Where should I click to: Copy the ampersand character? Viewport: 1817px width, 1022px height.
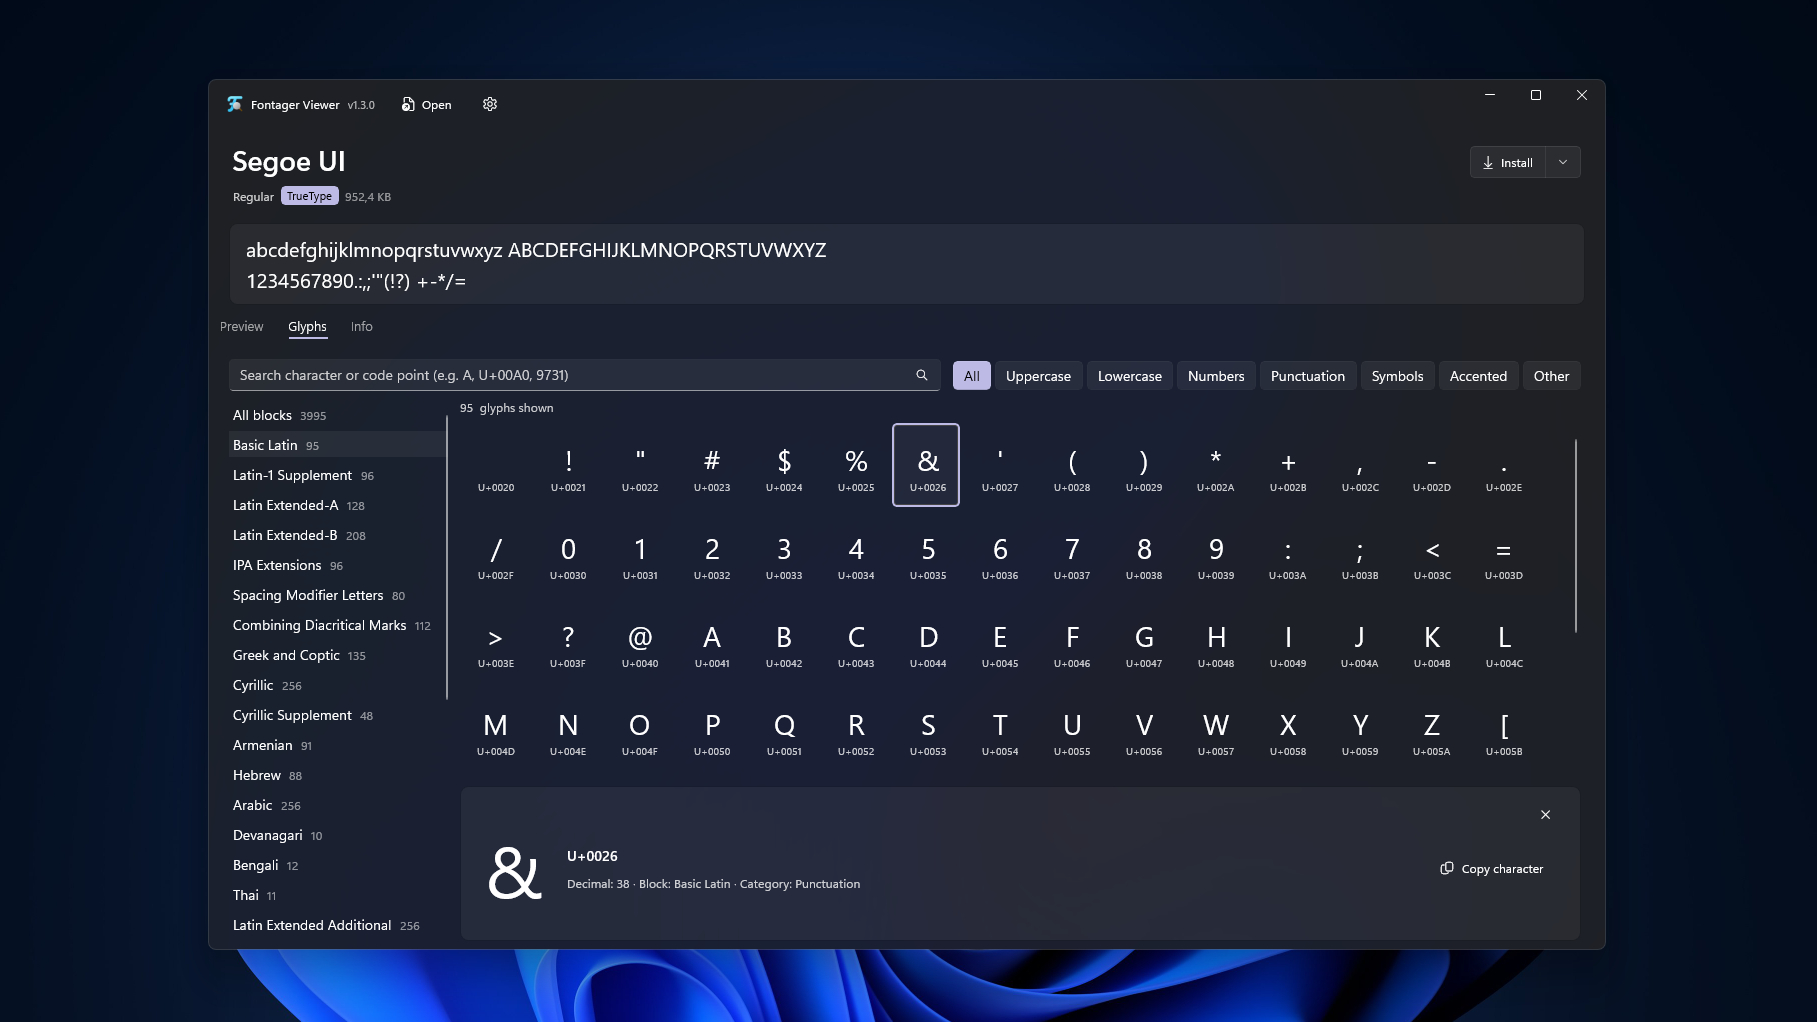(x=1491, y=868)
